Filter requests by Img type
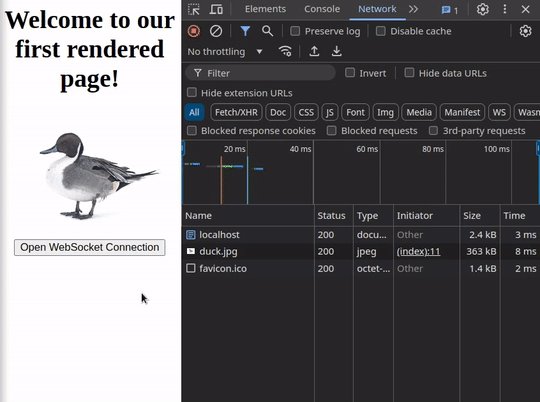Screen dimensions: 540x402 click(385, 112)
